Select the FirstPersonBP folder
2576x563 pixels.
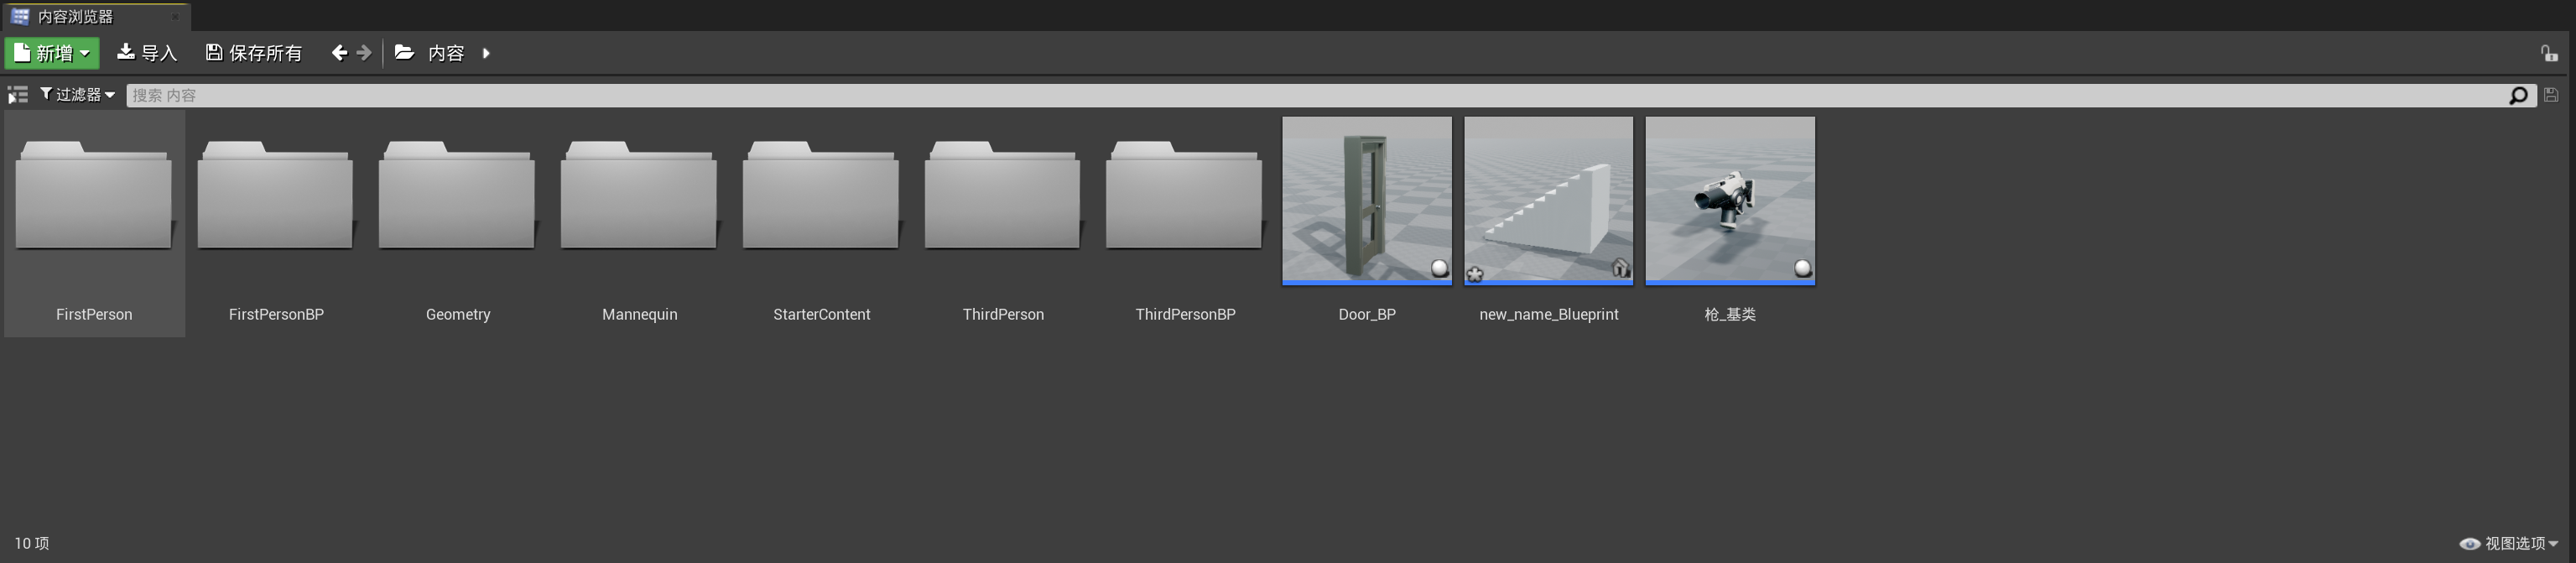click(x=276, y=224)
